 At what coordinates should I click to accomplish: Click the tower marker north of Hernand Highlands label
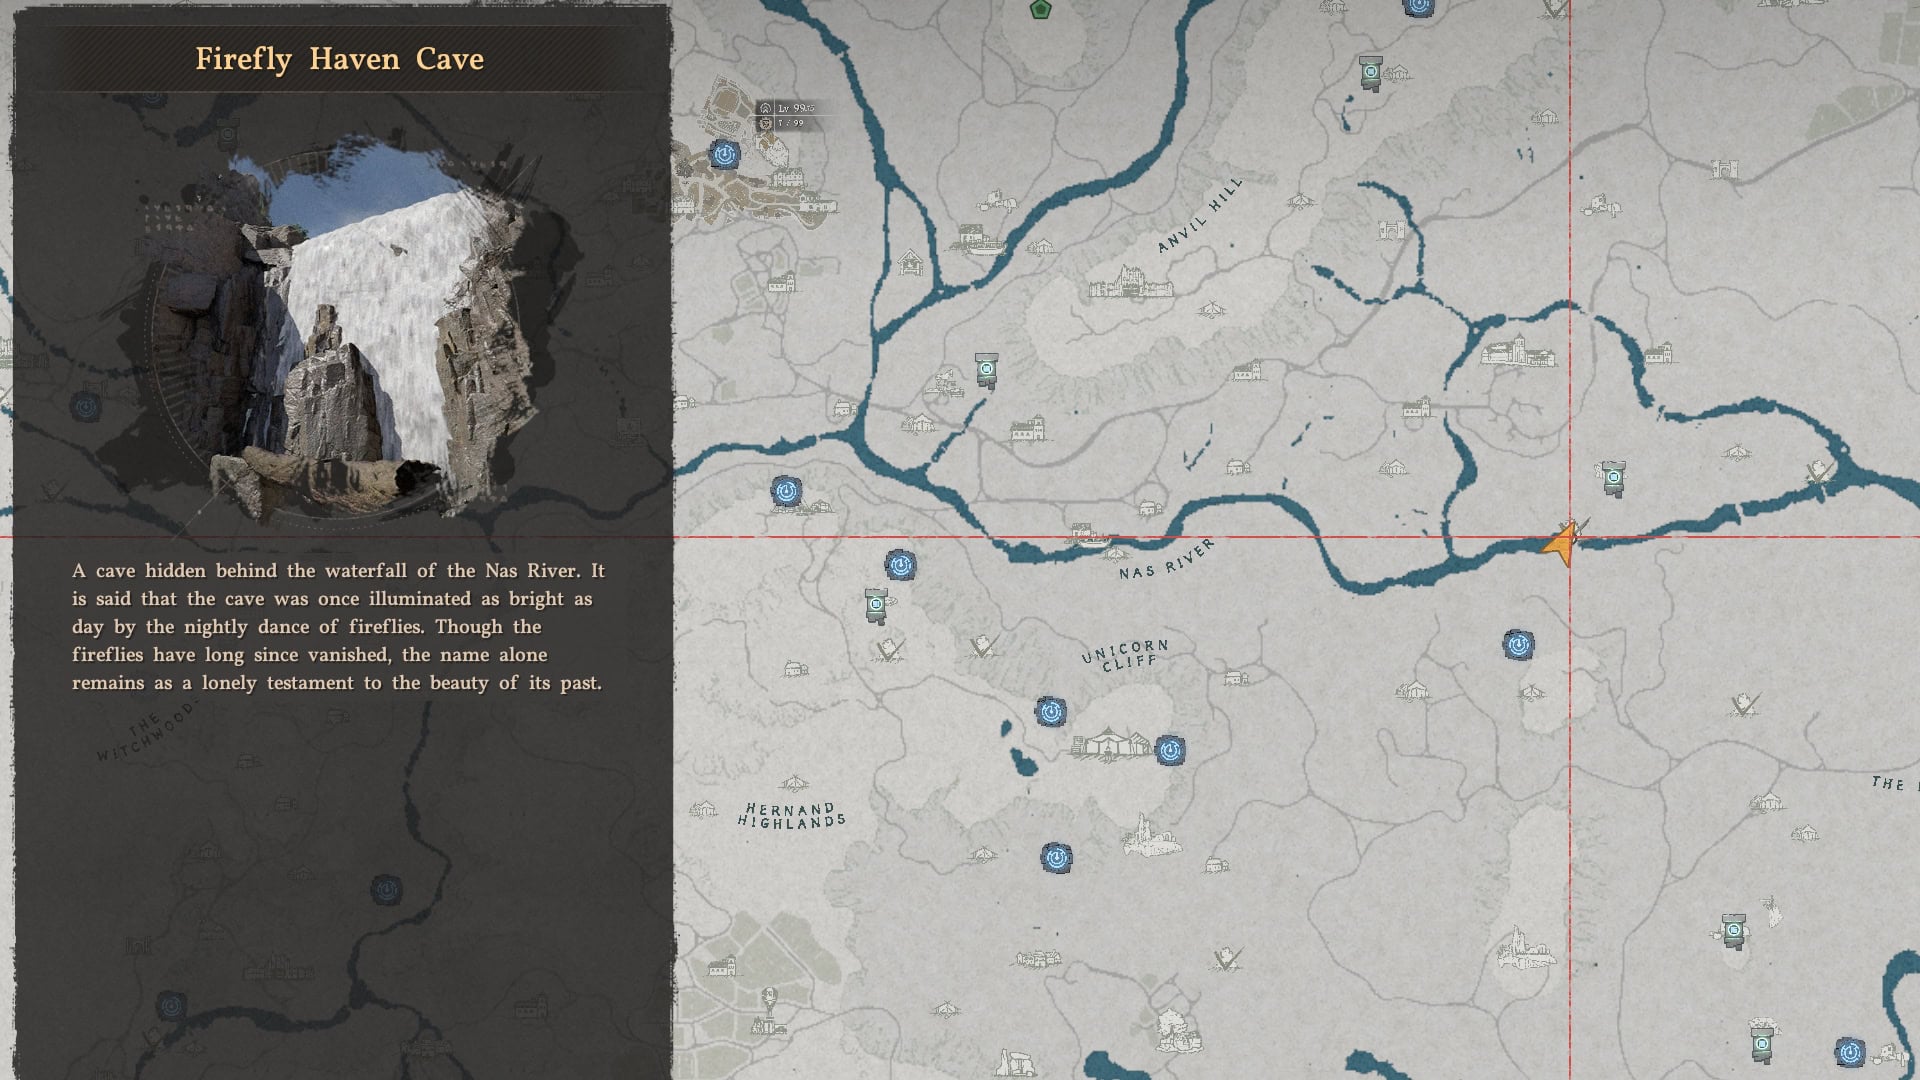pyautogui.click(x=876, y=605)
